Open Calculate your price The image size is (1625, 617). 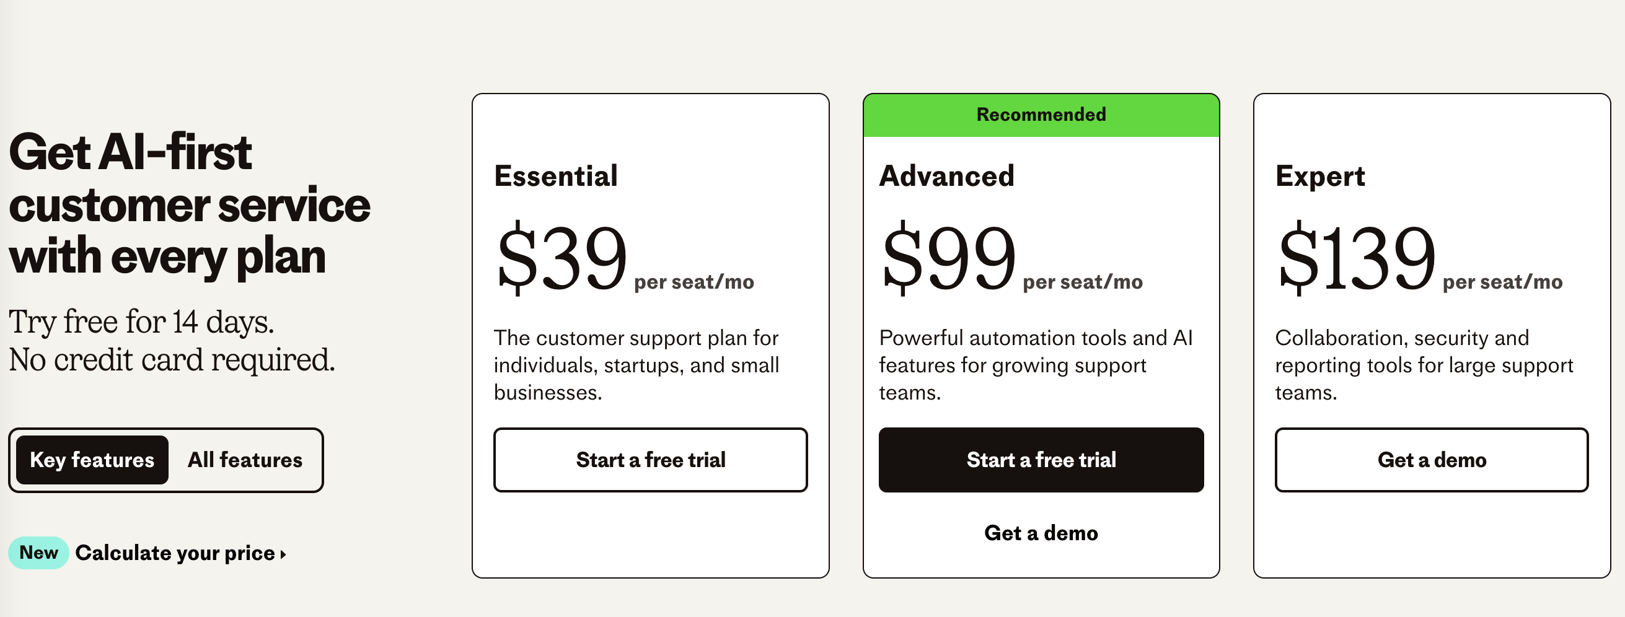175,552
